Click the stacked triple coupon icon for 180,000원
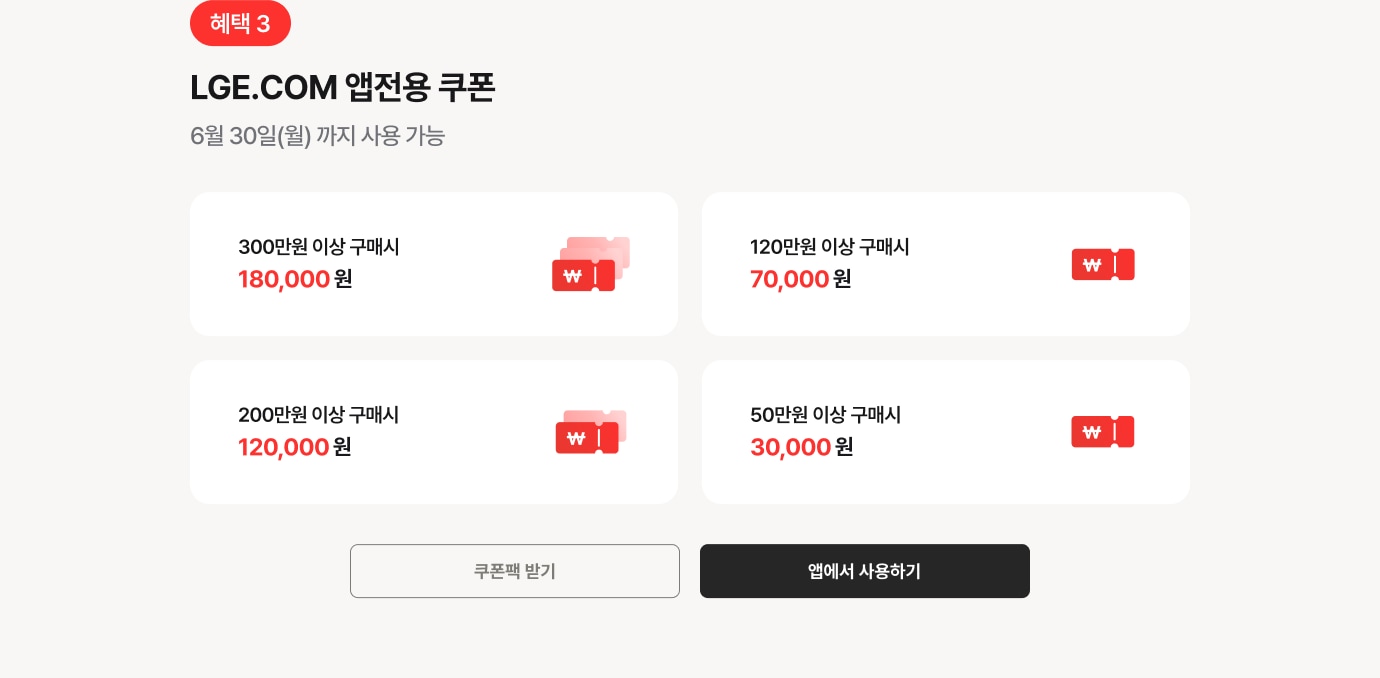This screenshot has width=1380, height=678. tap(591, 264)
